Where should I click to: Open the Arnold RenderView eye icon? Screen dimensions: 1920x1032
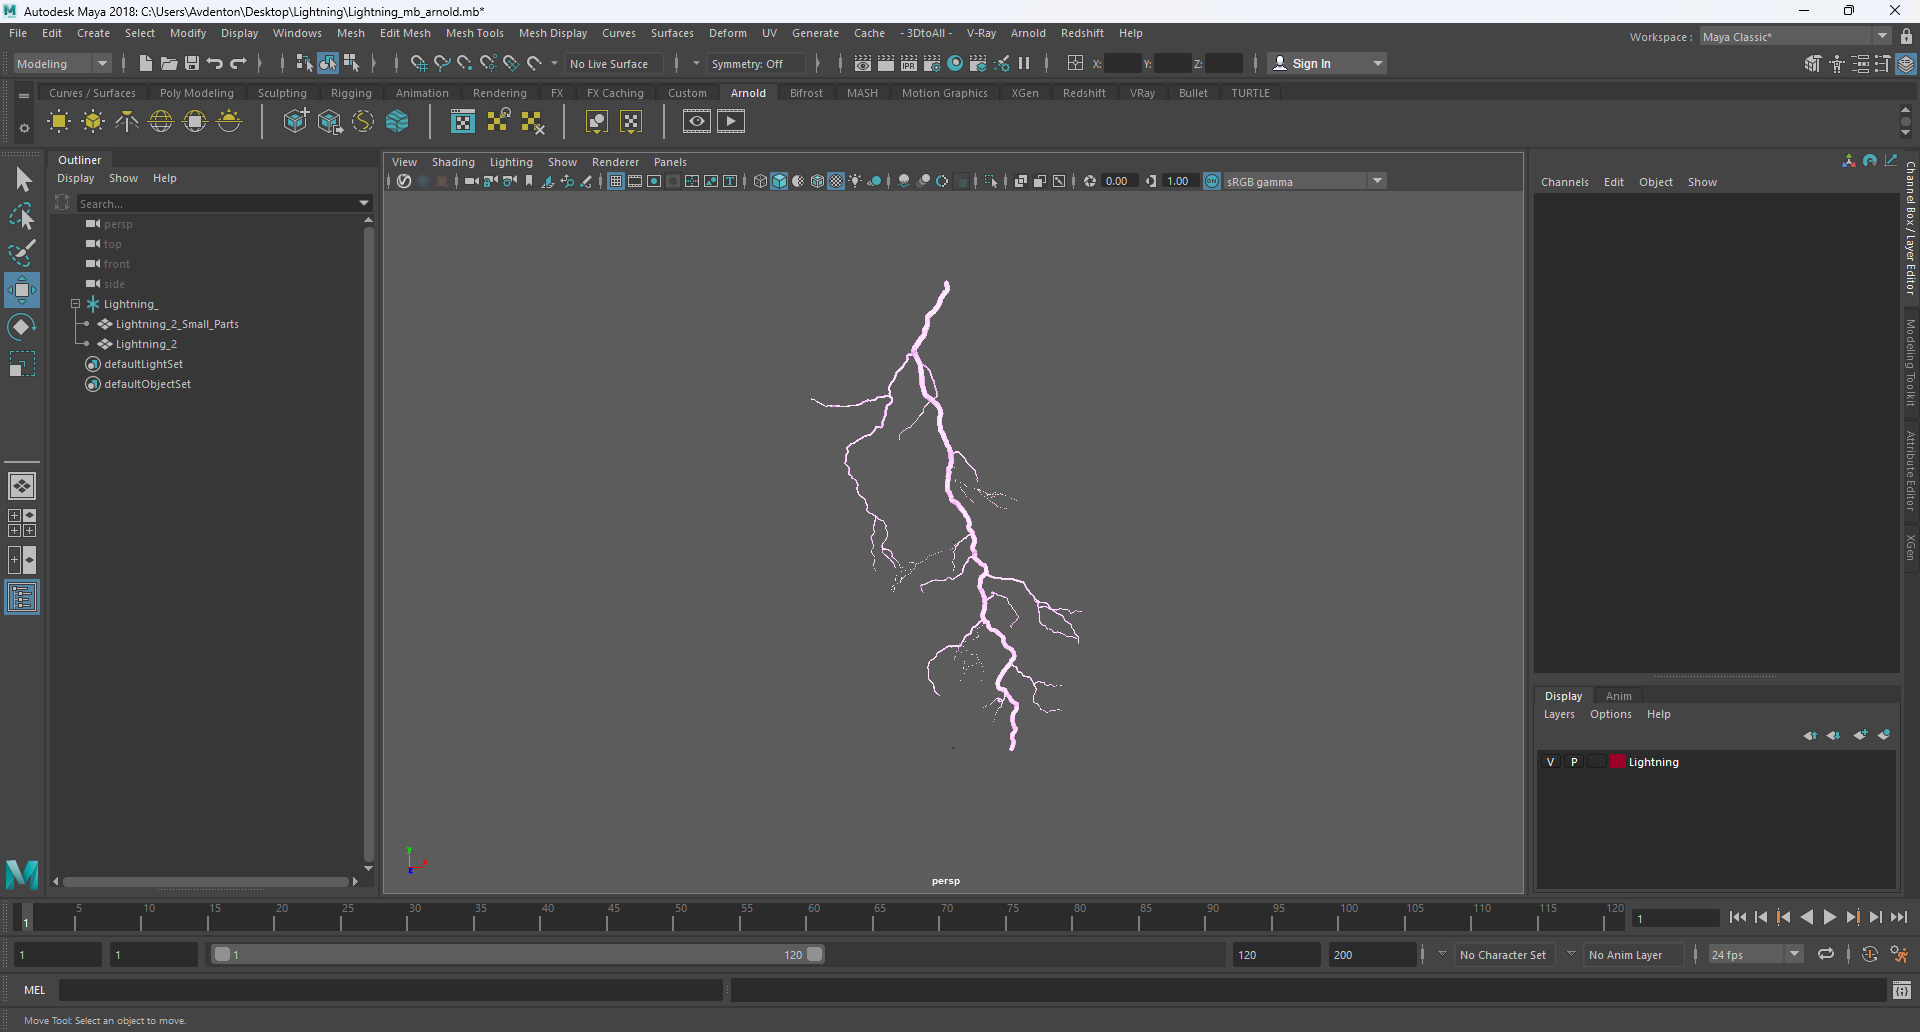click(697, 122)
